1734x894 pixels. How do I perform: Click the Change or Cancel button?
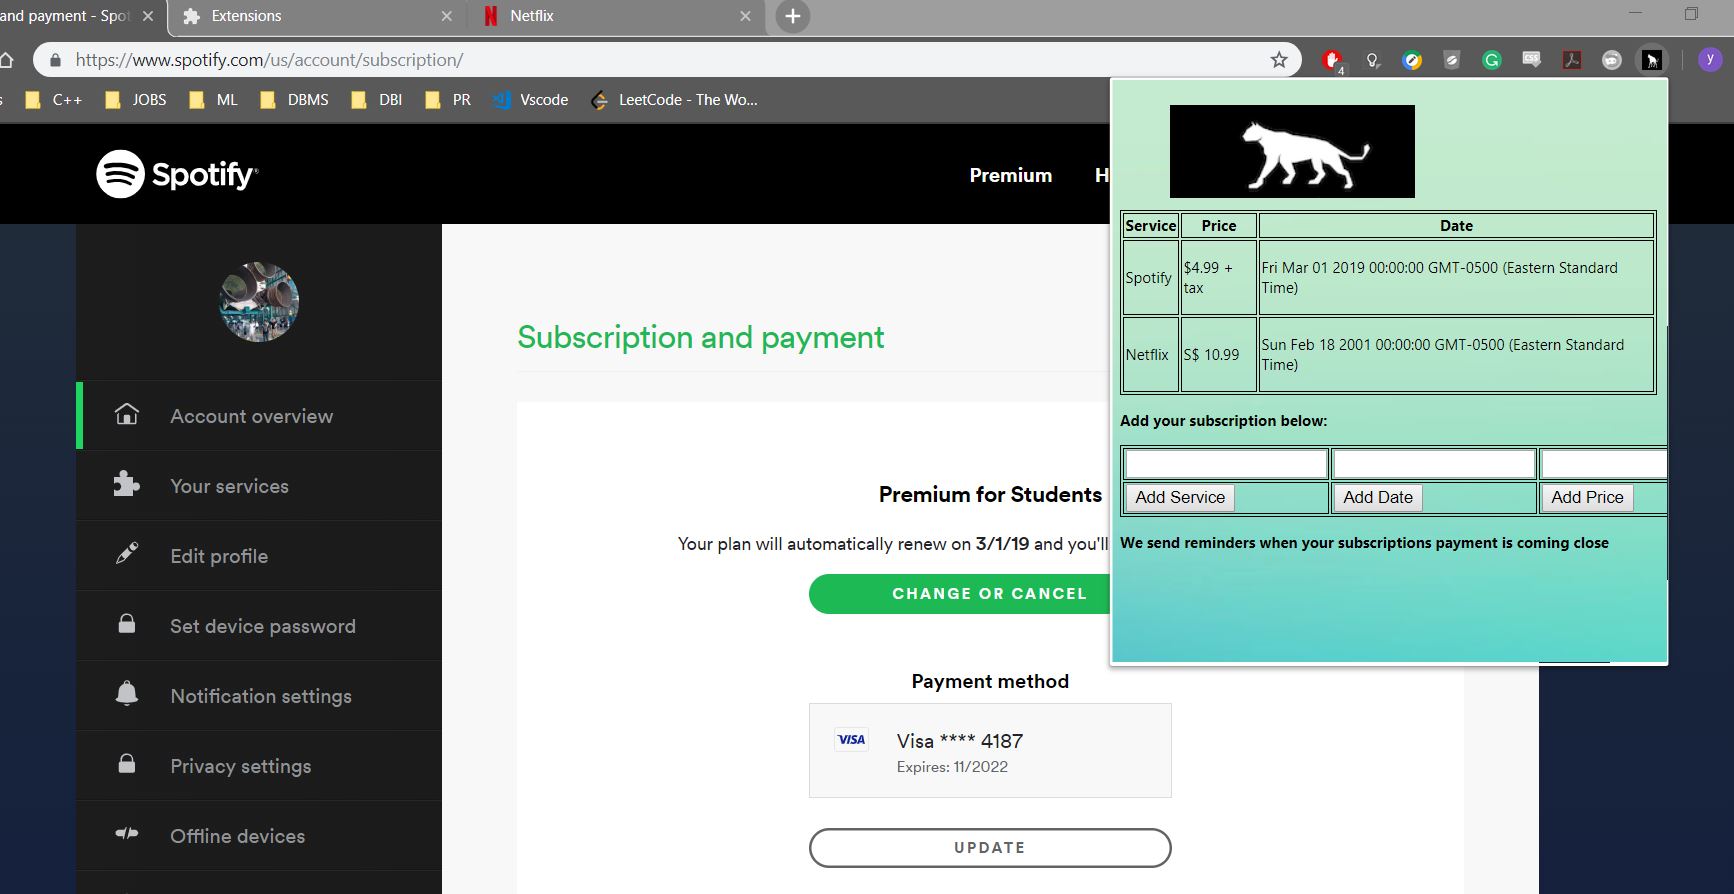click(x=960, y=594)
